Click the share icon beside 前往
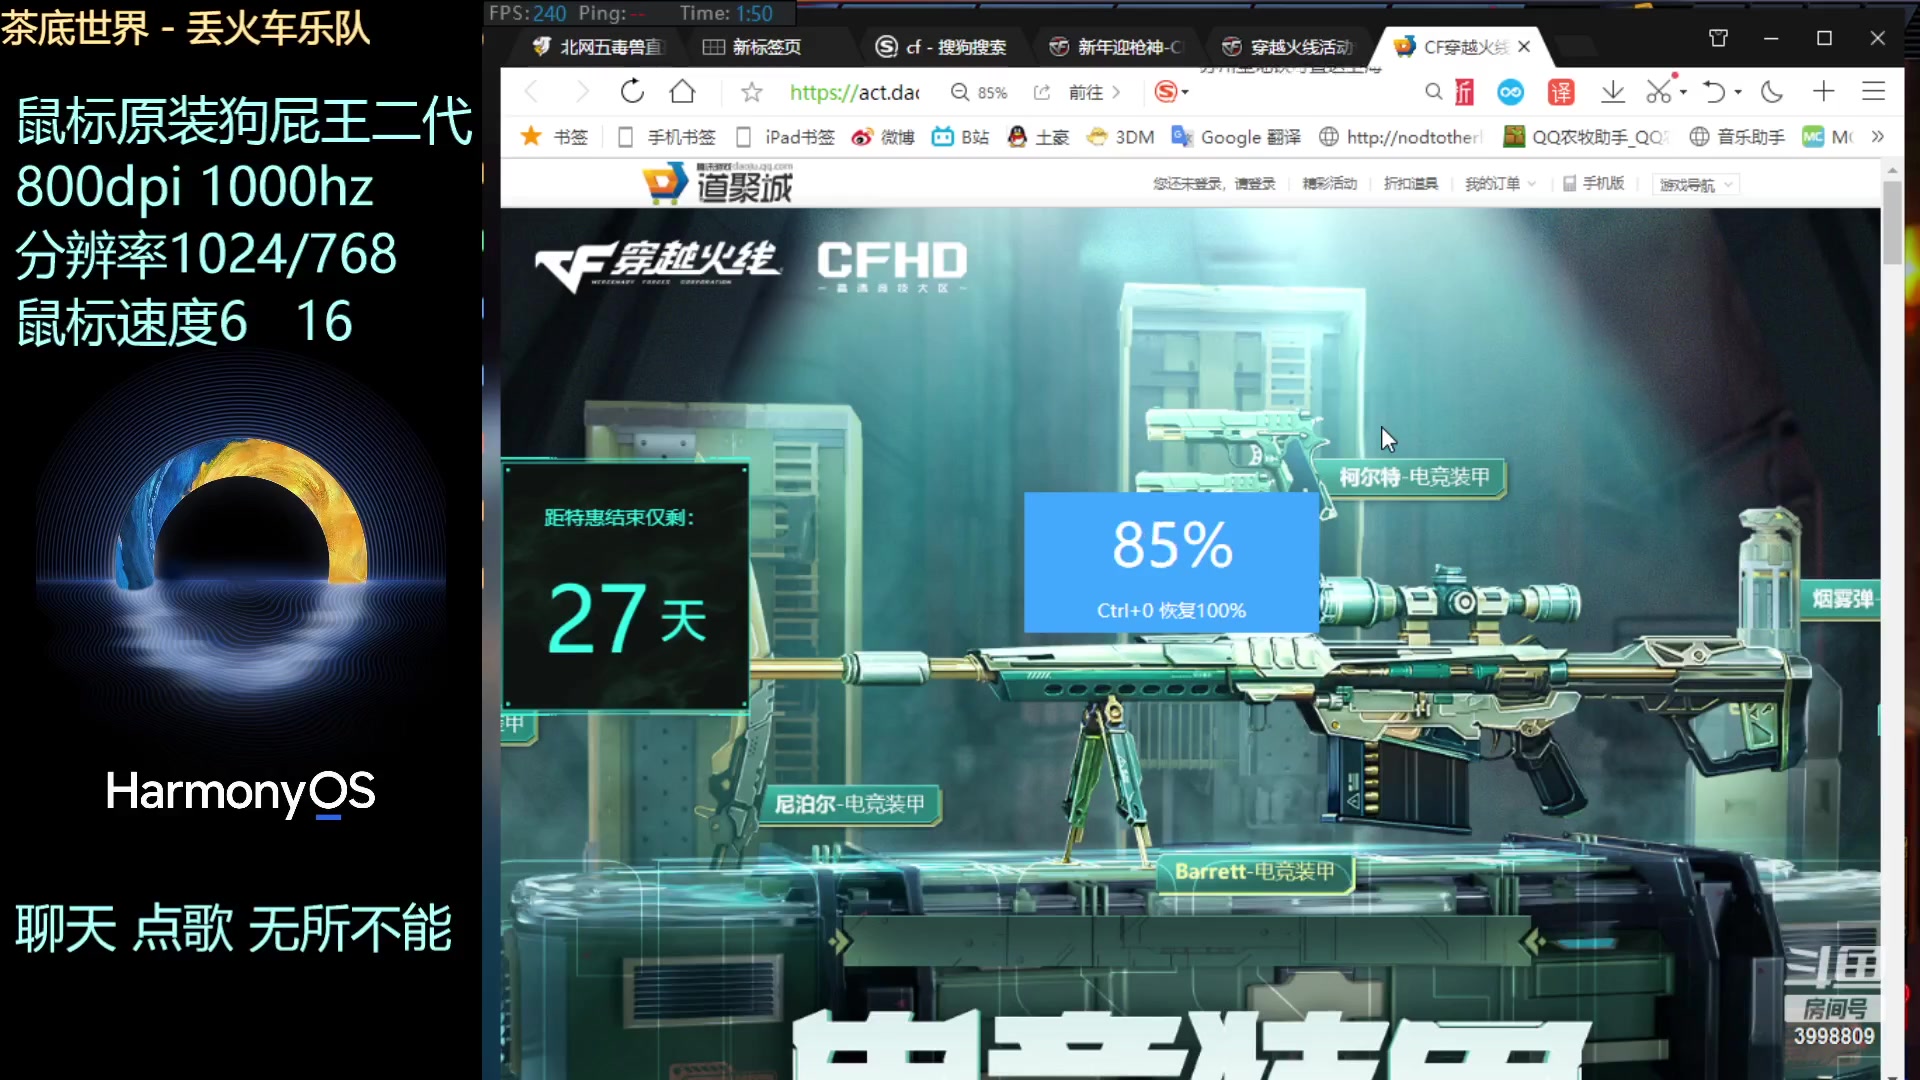The image size is (1920, 1080). [1042, 92]
